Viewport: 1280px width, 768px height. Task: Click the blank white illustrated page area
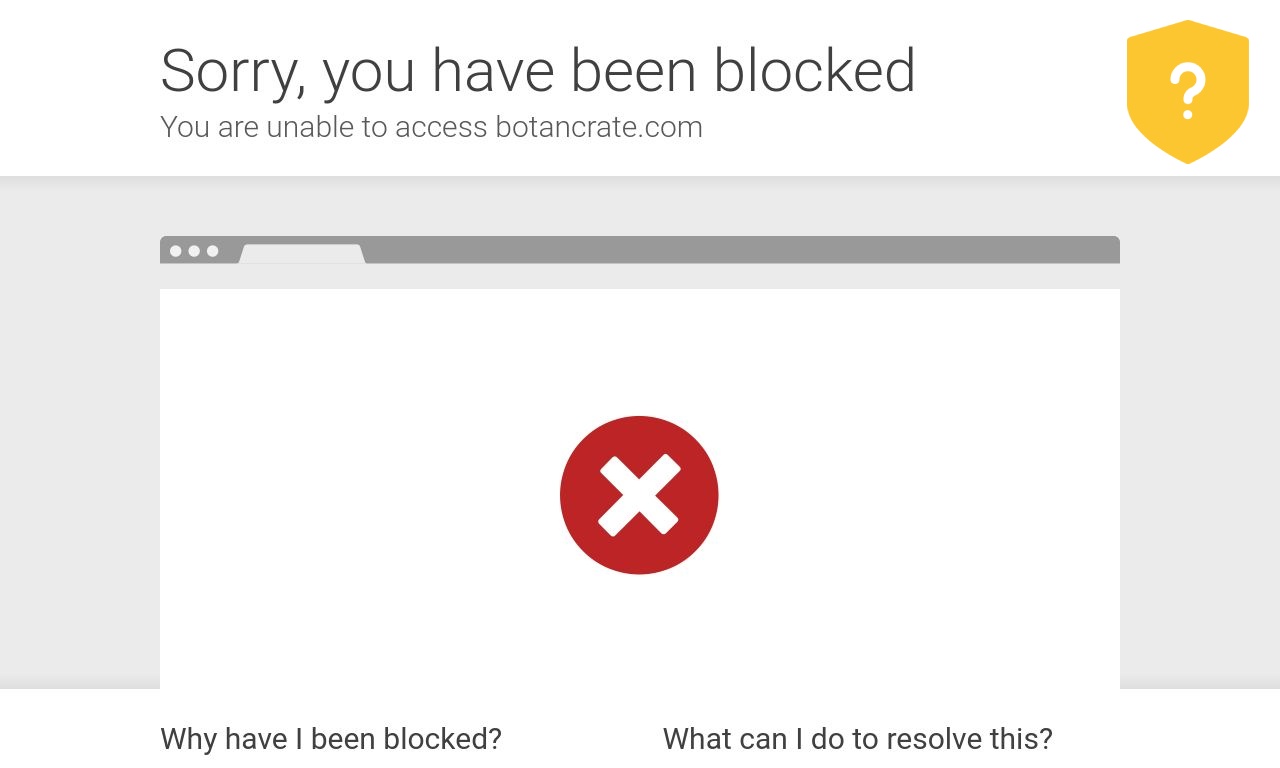[x=640, y=488]
